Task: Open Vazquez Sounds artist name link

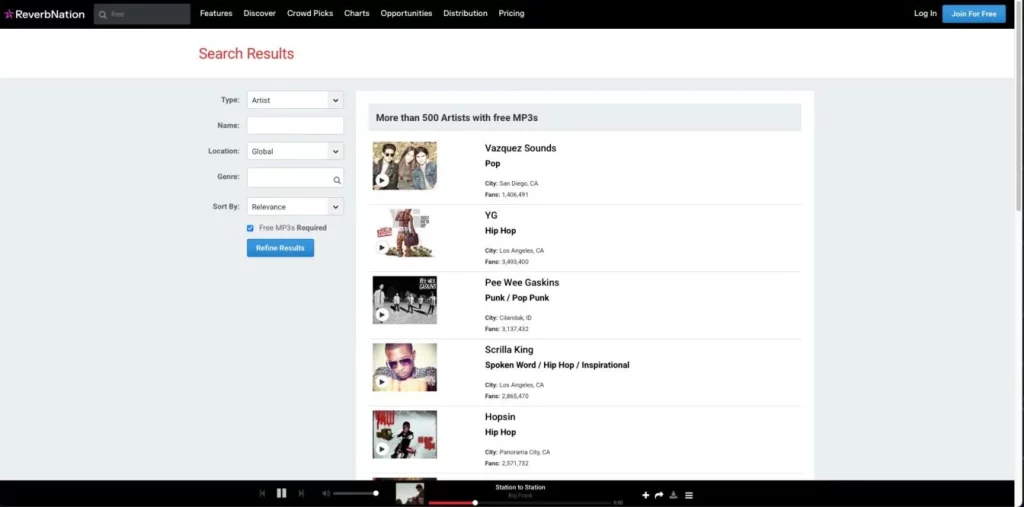Action: [x=520, y=148]
